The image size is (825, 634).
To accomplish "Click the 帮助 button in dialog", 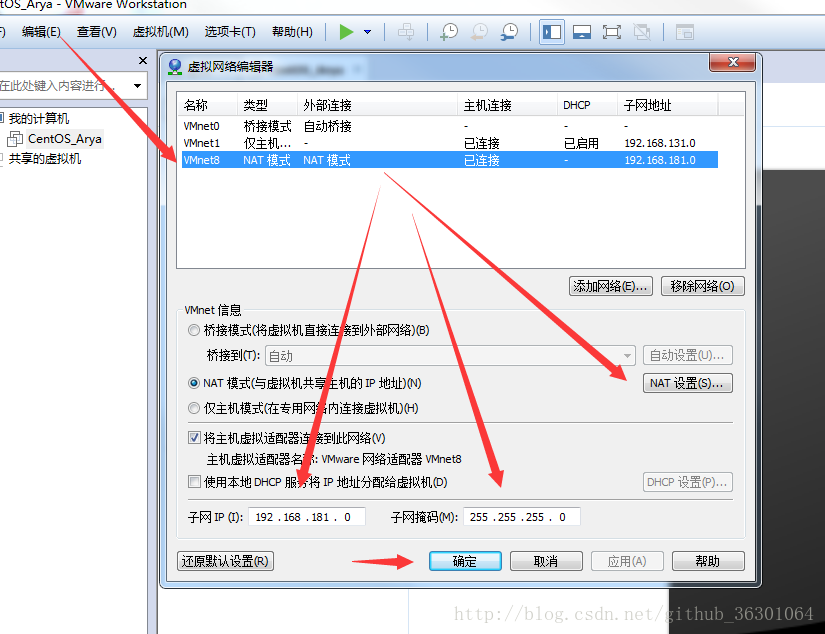I will tap(708, 561).
